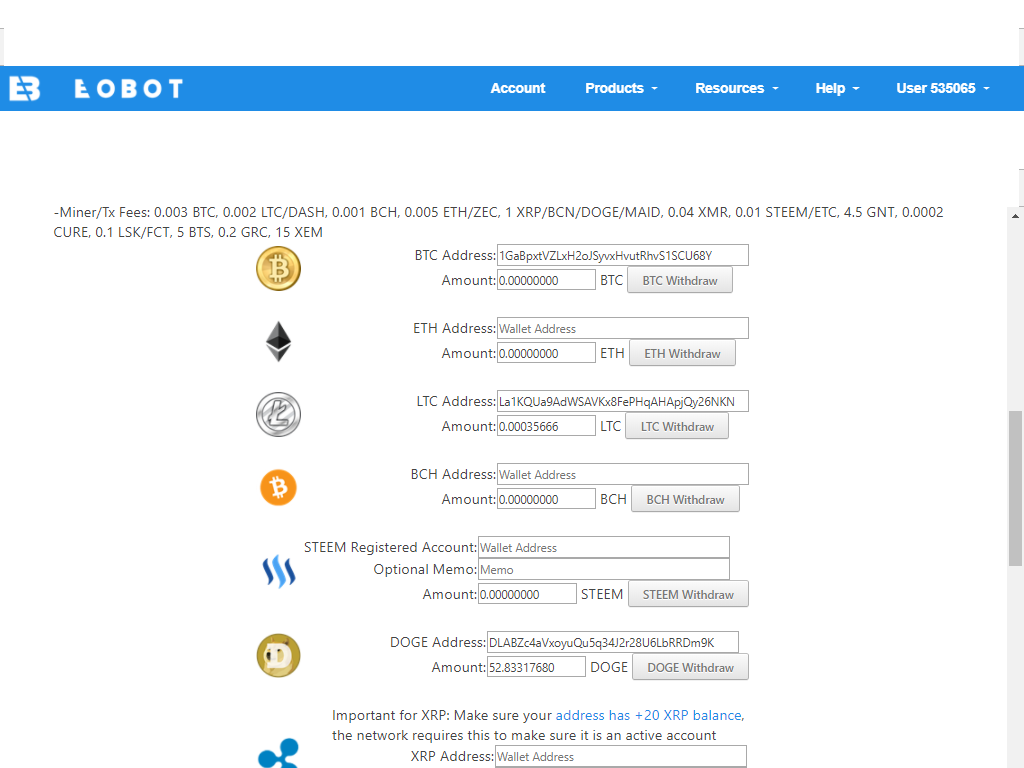Expand the Resources dropdown menu
This screenshot has height=768, width=1024.
737,88
